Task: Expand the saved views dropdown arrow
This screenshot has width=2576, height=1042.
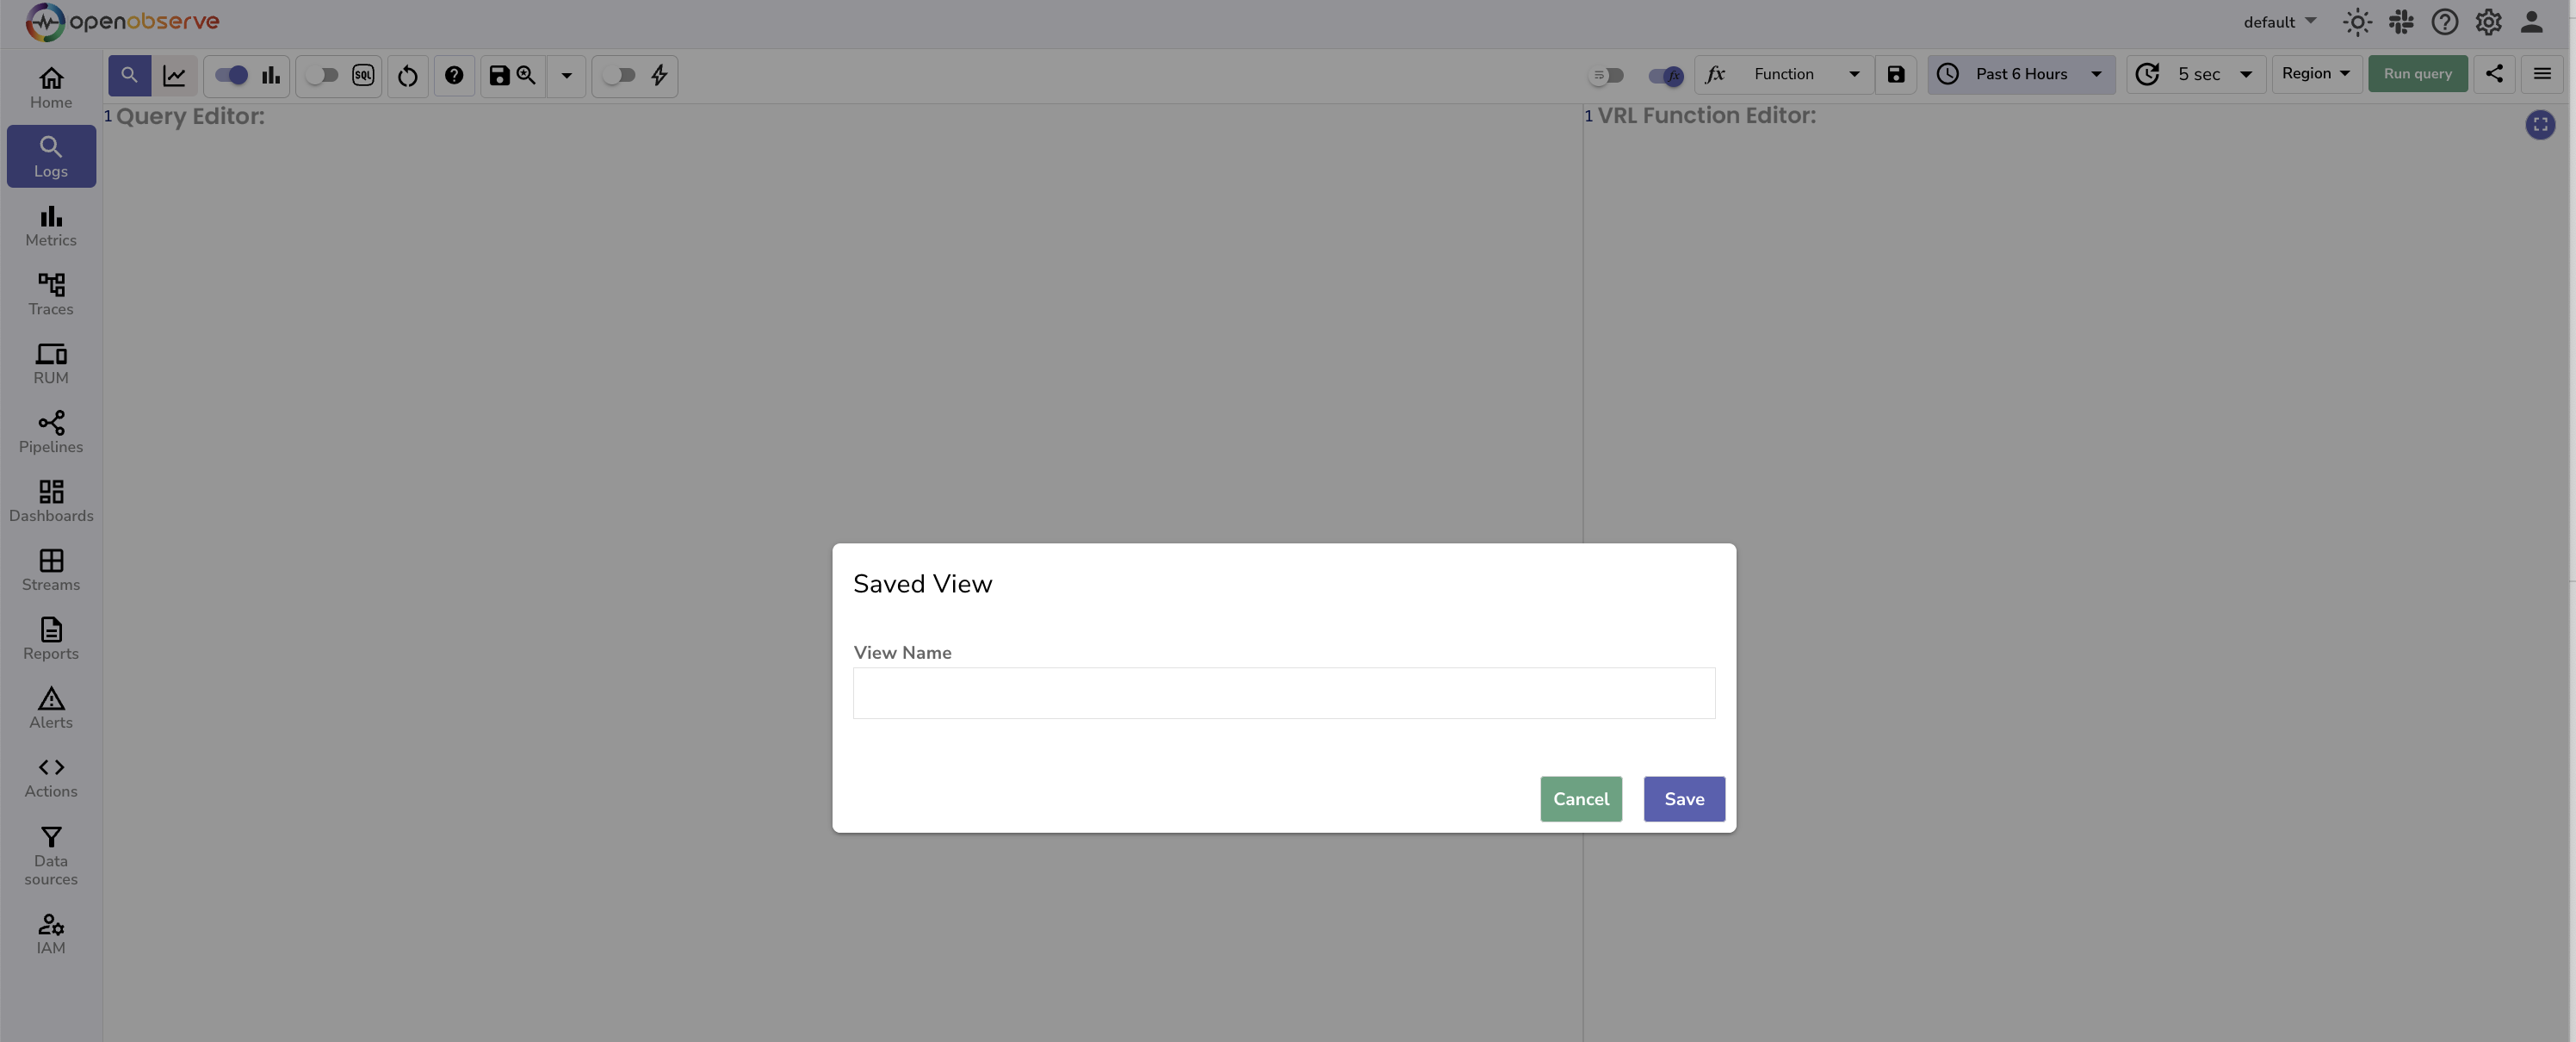Action: pyautogui.click(x=566, y=76)
